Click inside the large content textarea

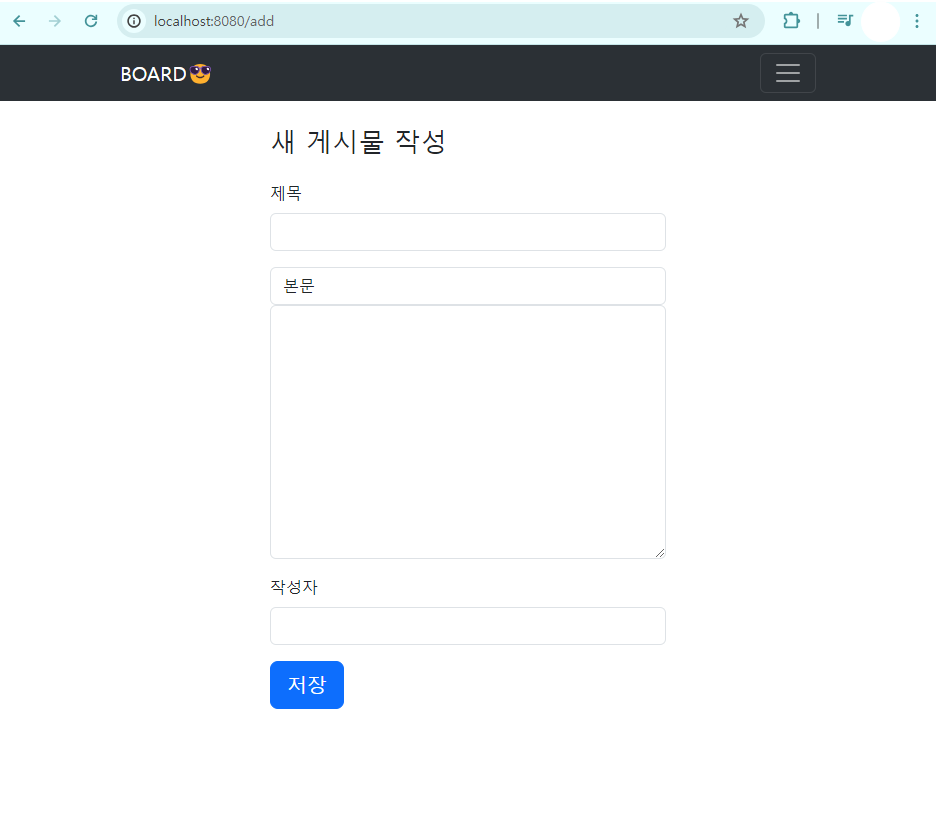(468, 432)
